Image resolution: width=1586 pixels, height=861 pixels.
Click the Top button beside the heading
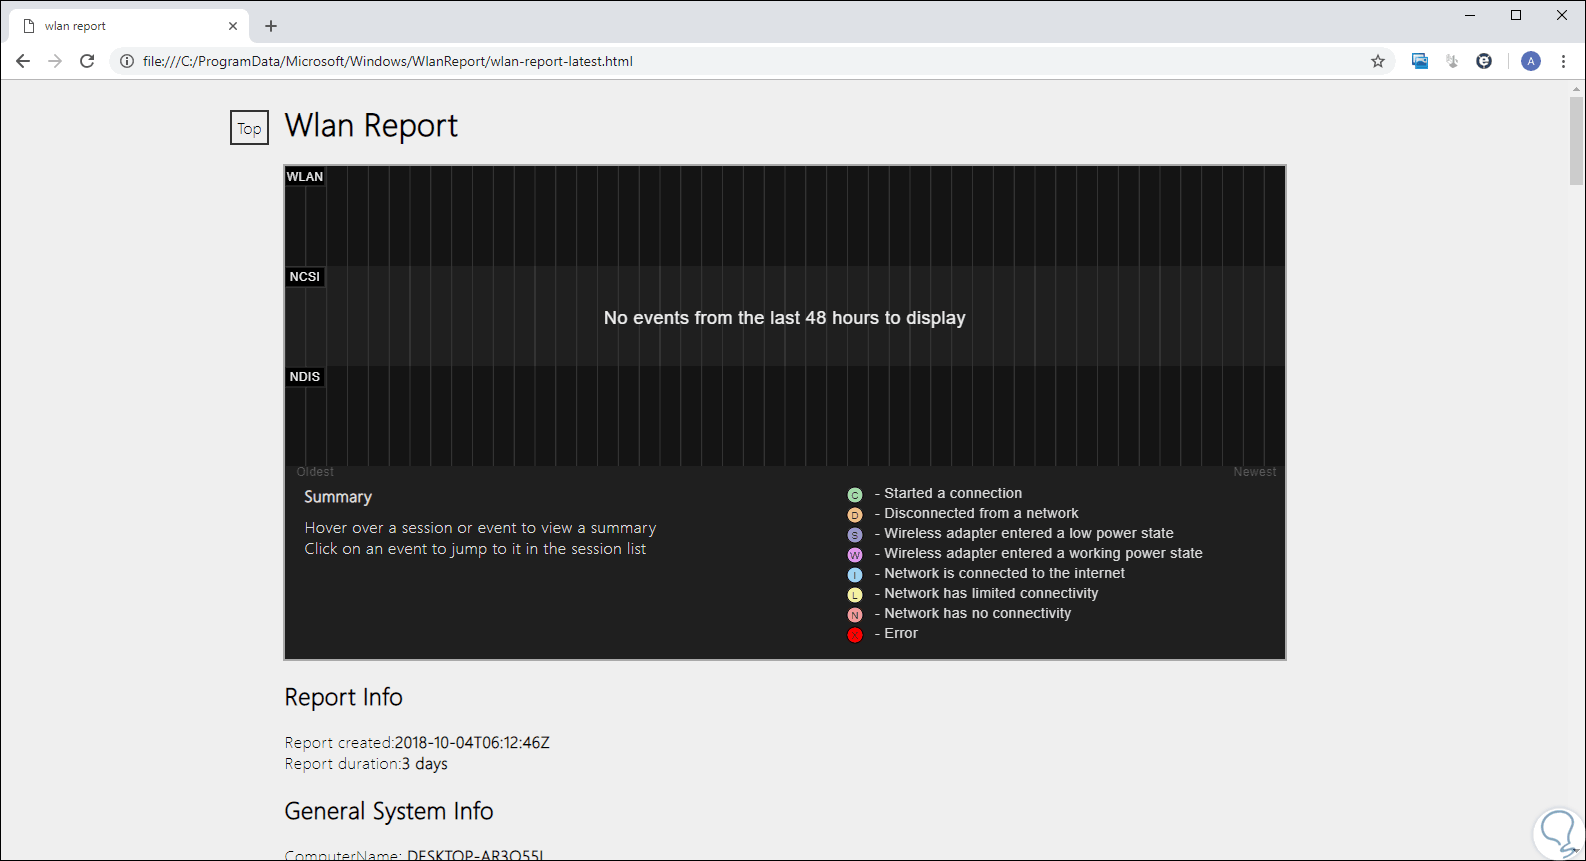(249, 128)
